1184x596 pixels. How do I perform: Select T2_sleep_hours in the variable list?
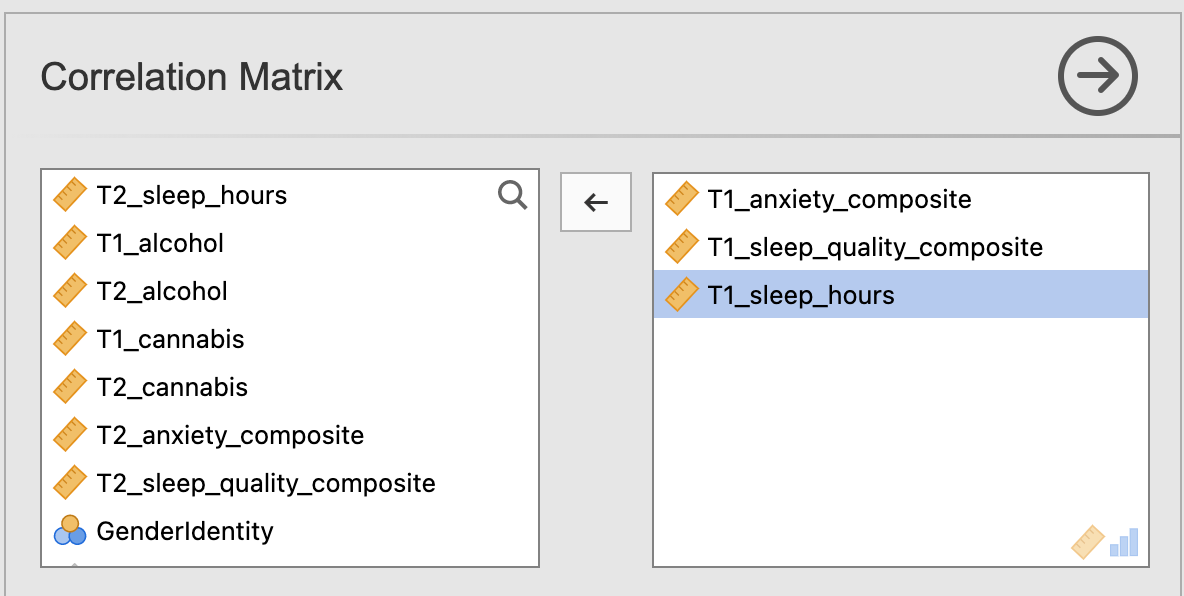pos(290,196)
